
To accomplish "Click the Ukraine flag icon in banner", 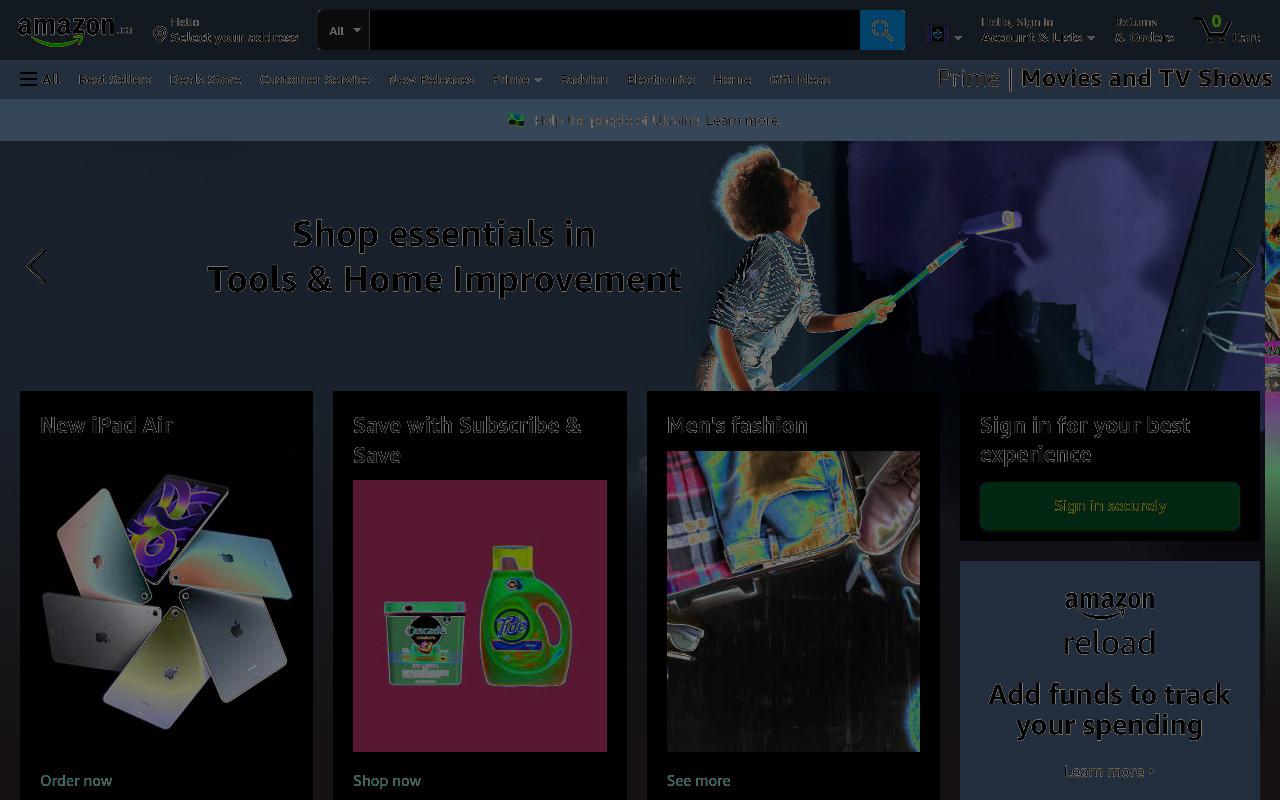I will point(516,120).
